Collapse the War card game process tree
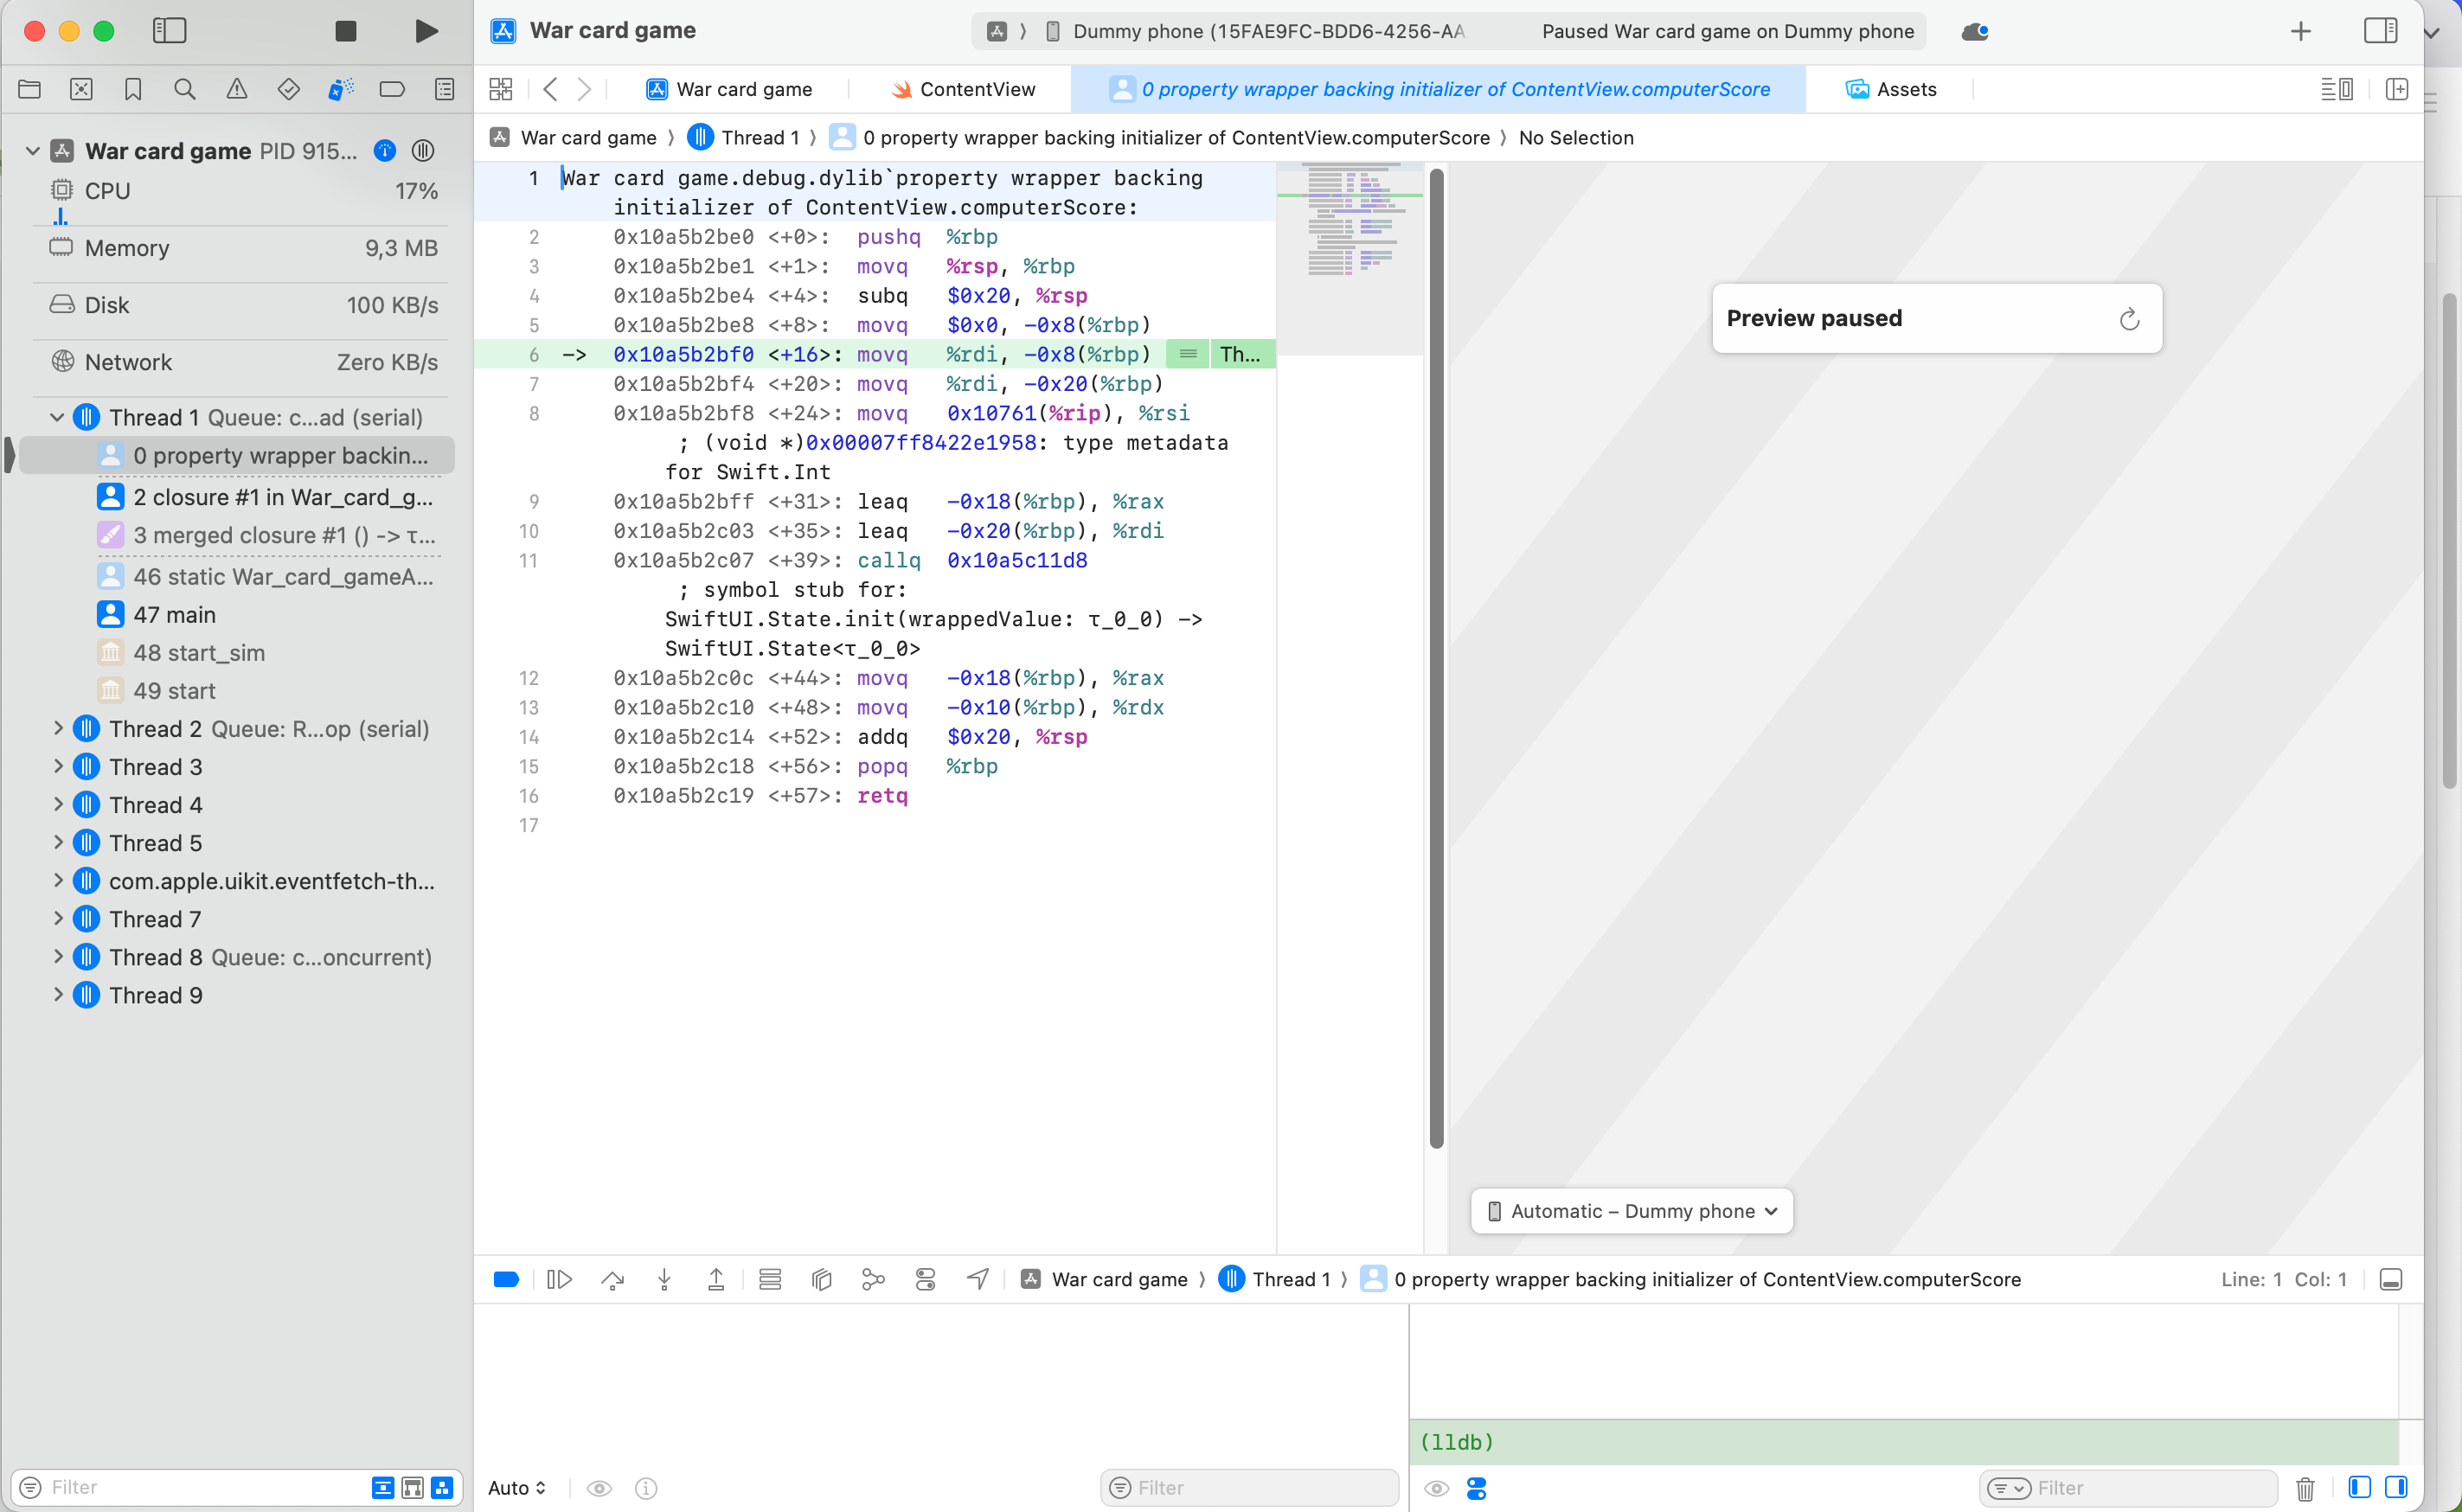 pyautogui.click(x=33, y=151)
